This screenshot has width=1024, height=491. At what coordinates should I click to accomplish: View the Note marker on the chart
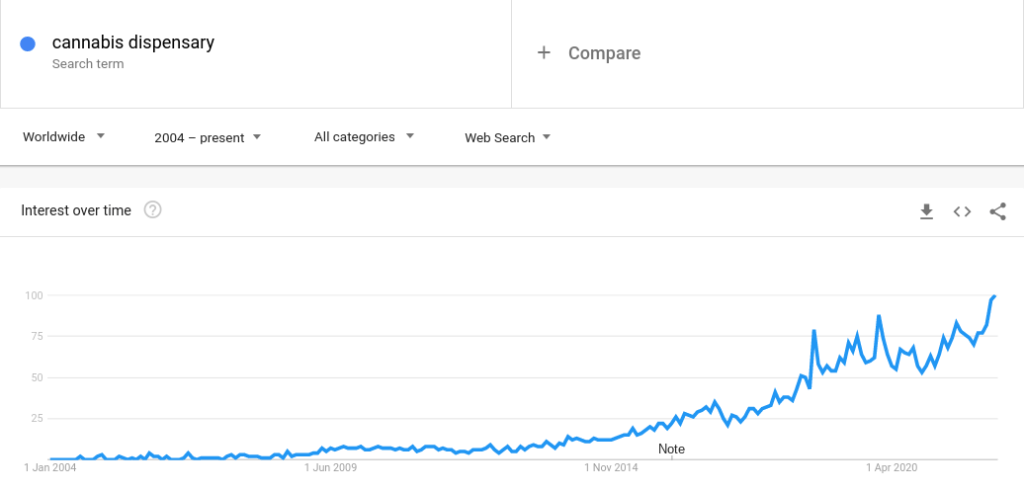point(671,449)
